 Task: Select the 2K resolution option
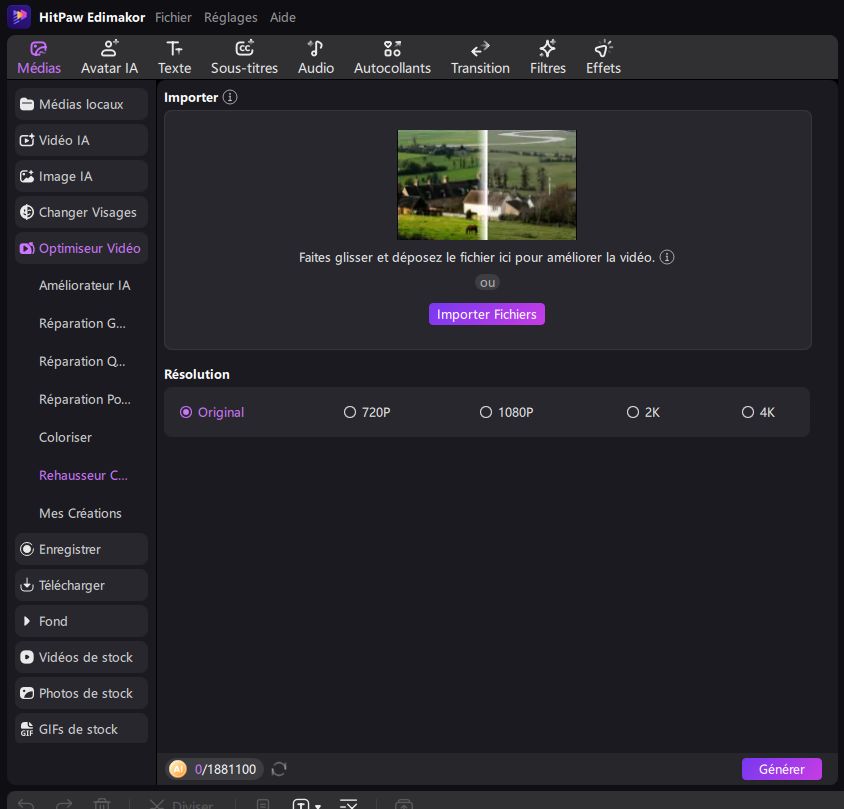(x=643, y=412)
